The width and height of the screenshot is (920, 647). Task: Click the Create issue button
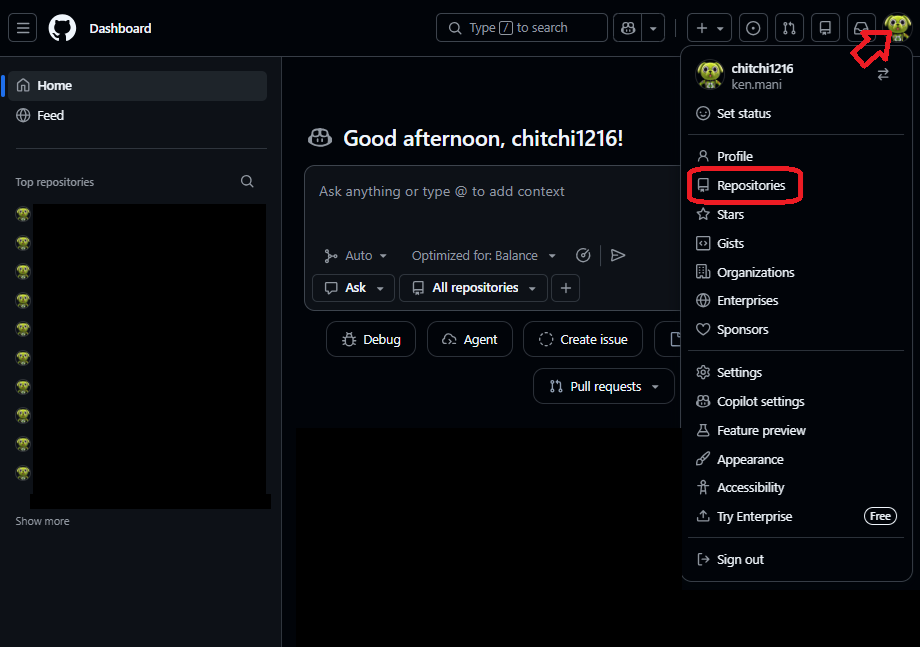(x=583, y=339)
